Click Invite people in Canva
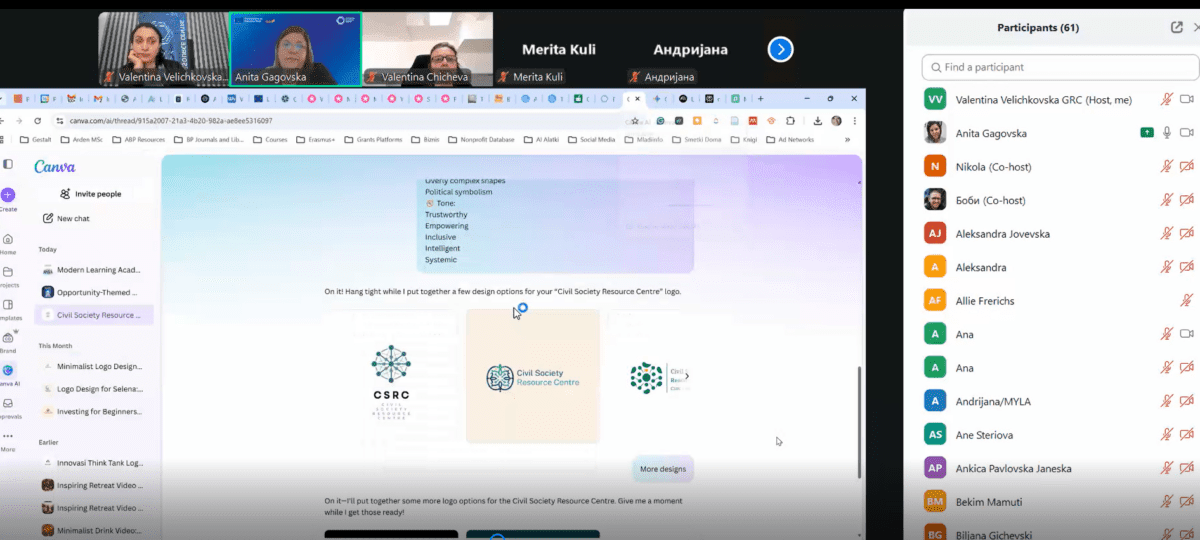The image size is (1200, 540). click(x=89, y=194)
